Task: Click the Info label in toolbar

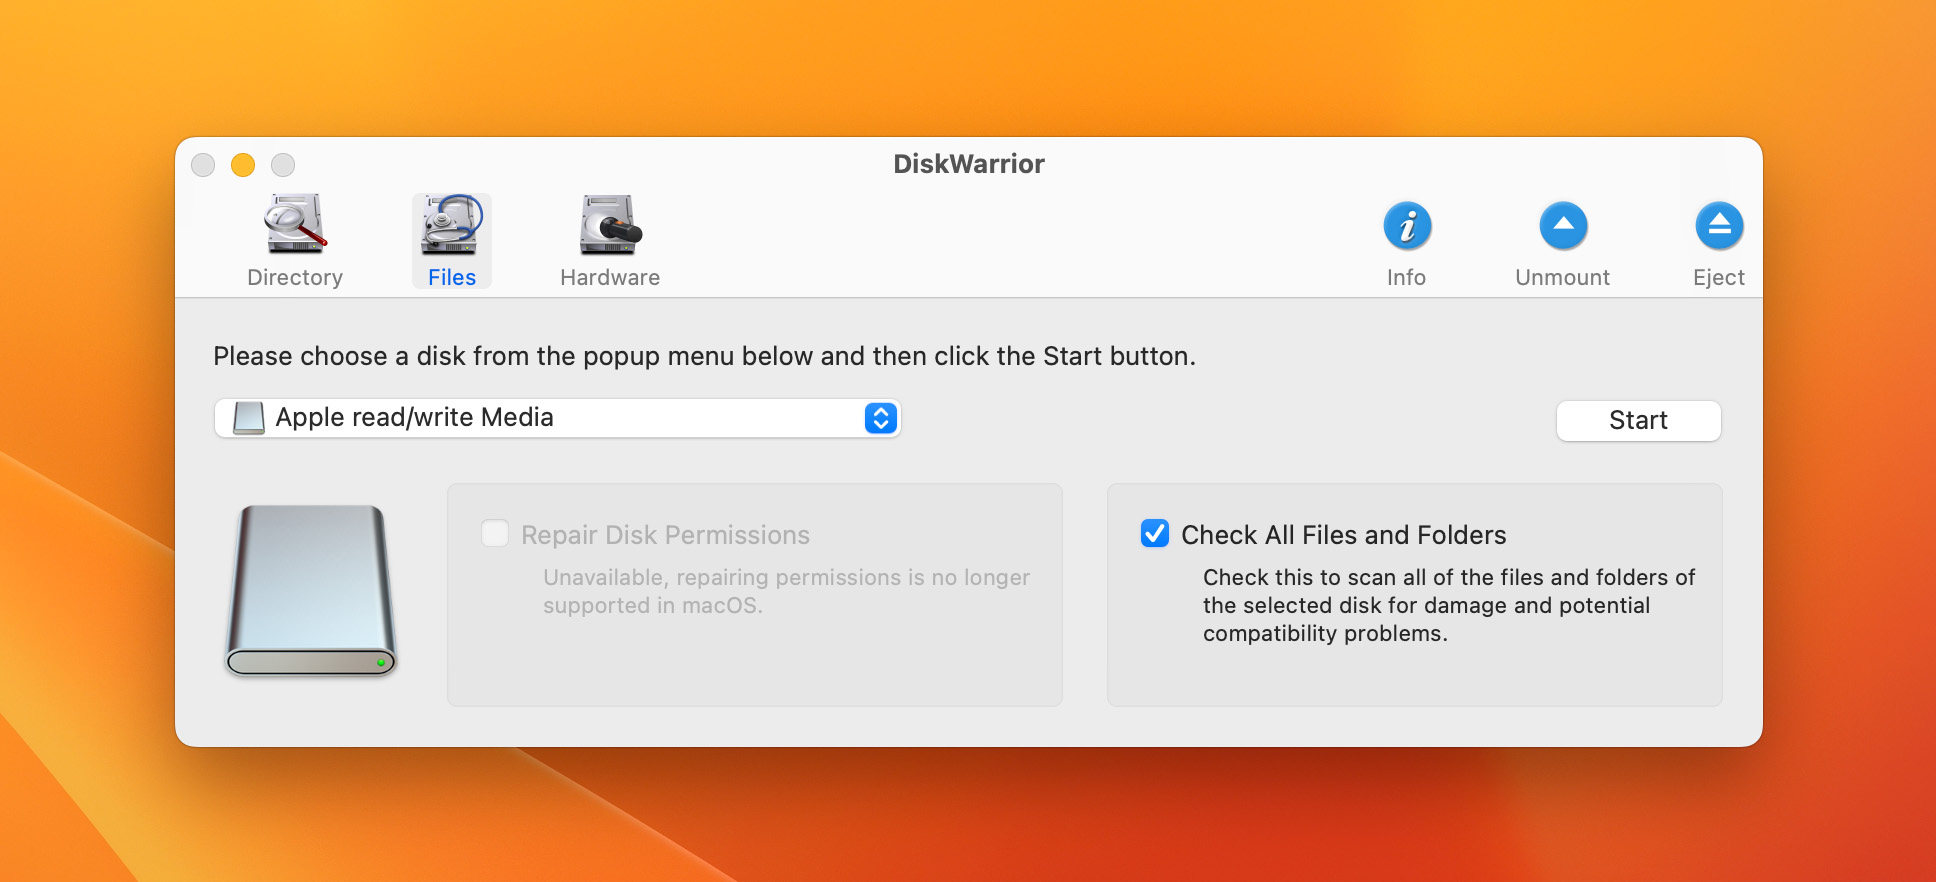Action: [x=1407, y=277]
